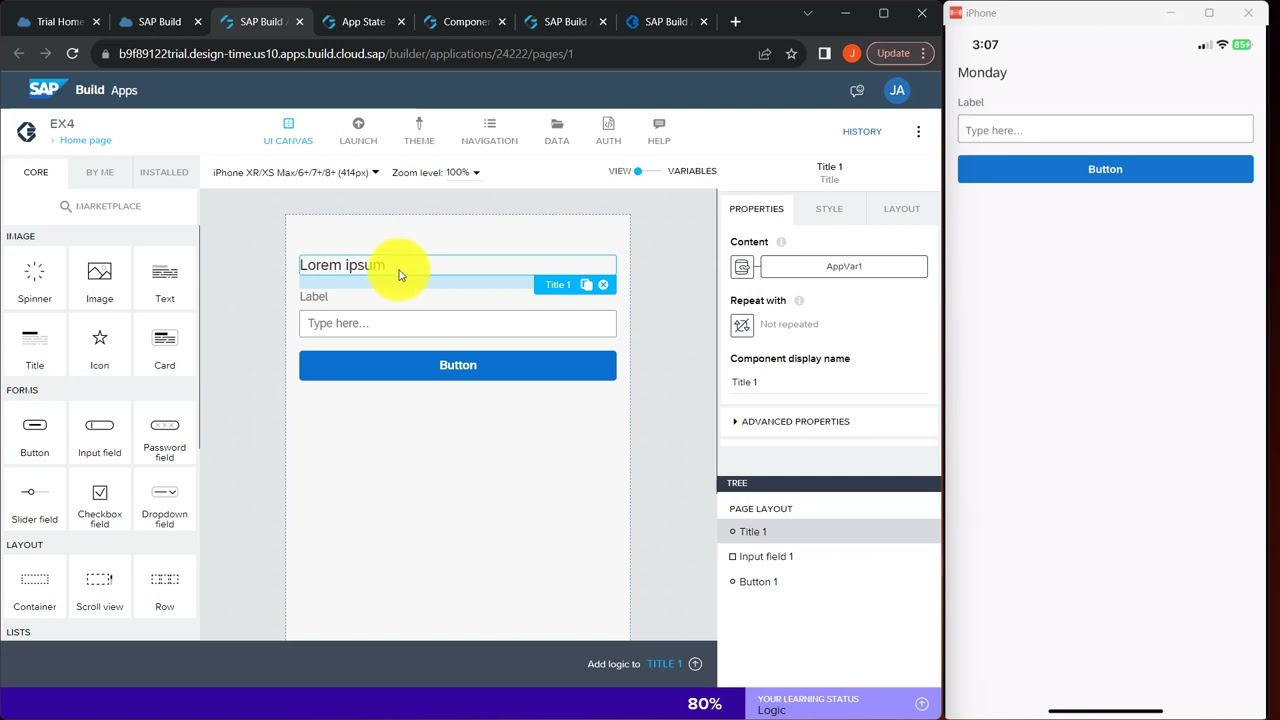Click the Home page breadcrumb link
1280x720 pixels.
point(86,141)
